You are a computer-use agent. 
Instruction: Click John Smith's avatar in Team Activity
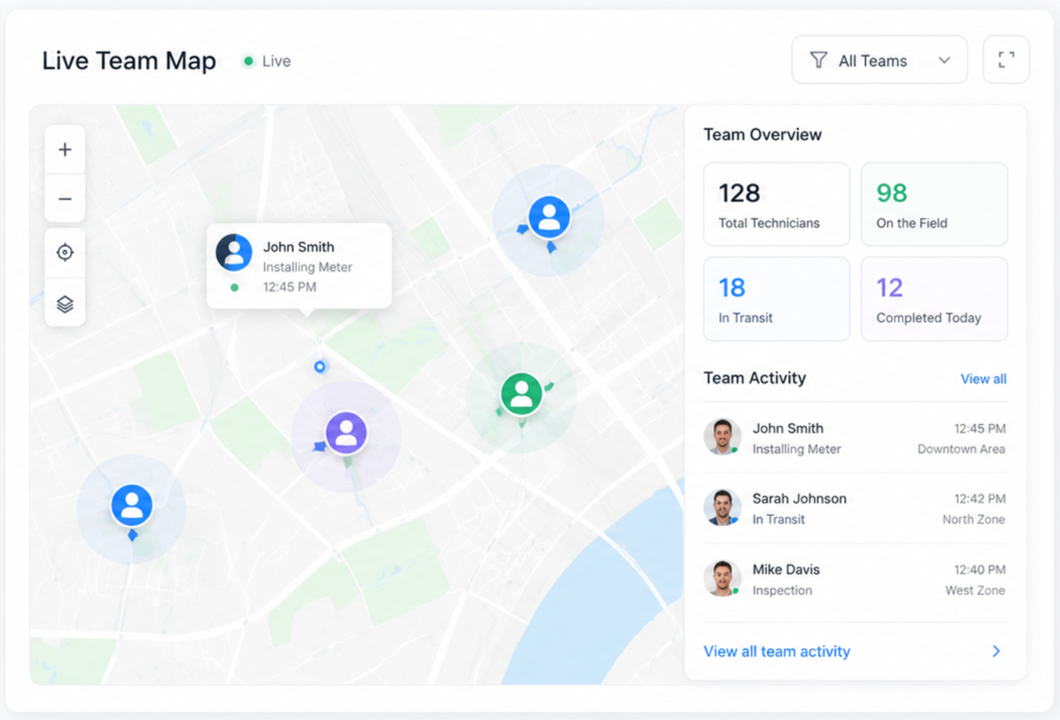click(x=722, y=437)
